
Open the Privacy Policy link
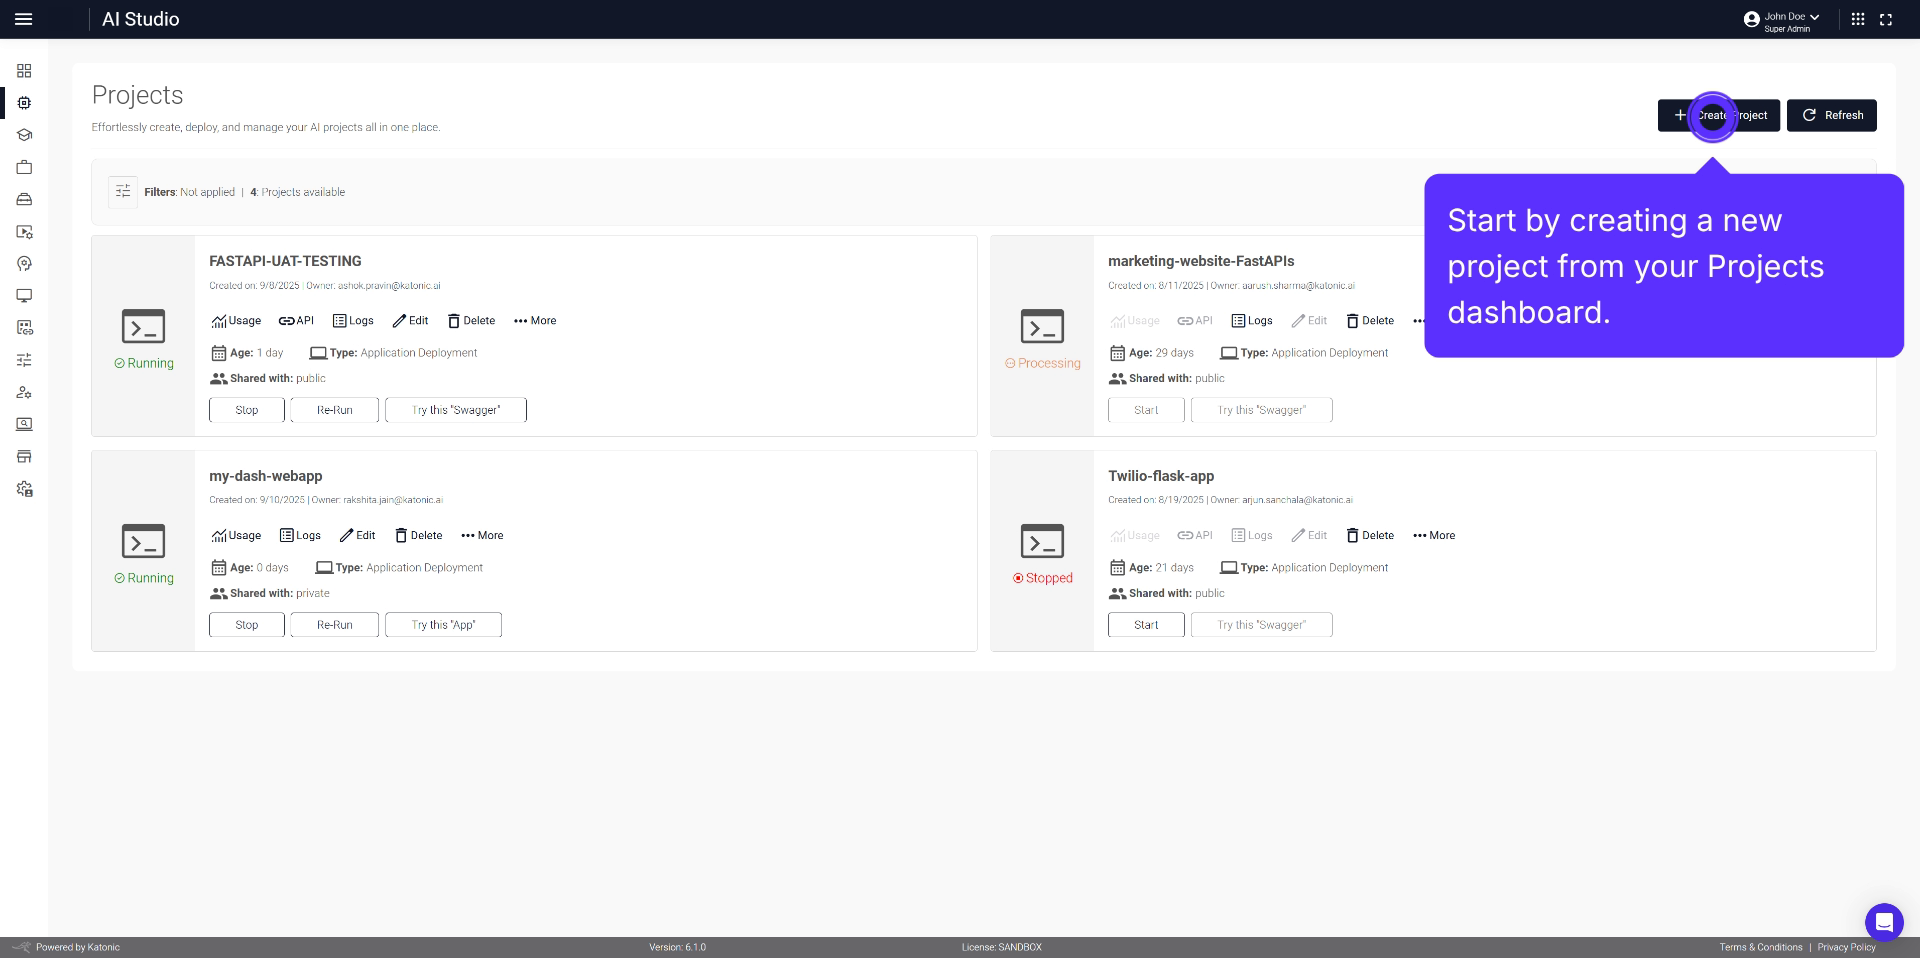(1846, 947)
